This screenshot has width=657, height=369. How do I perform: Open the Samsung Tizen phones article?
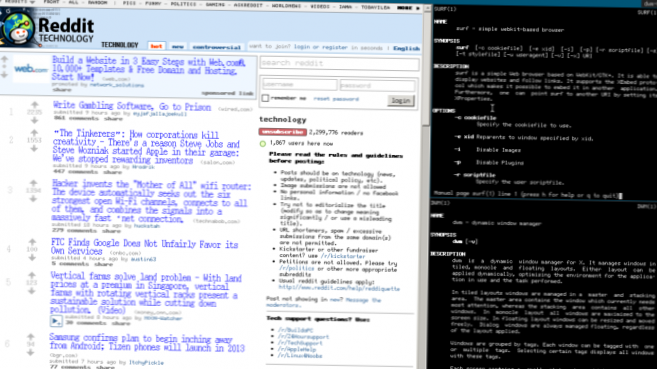click(x=147, y=343)
